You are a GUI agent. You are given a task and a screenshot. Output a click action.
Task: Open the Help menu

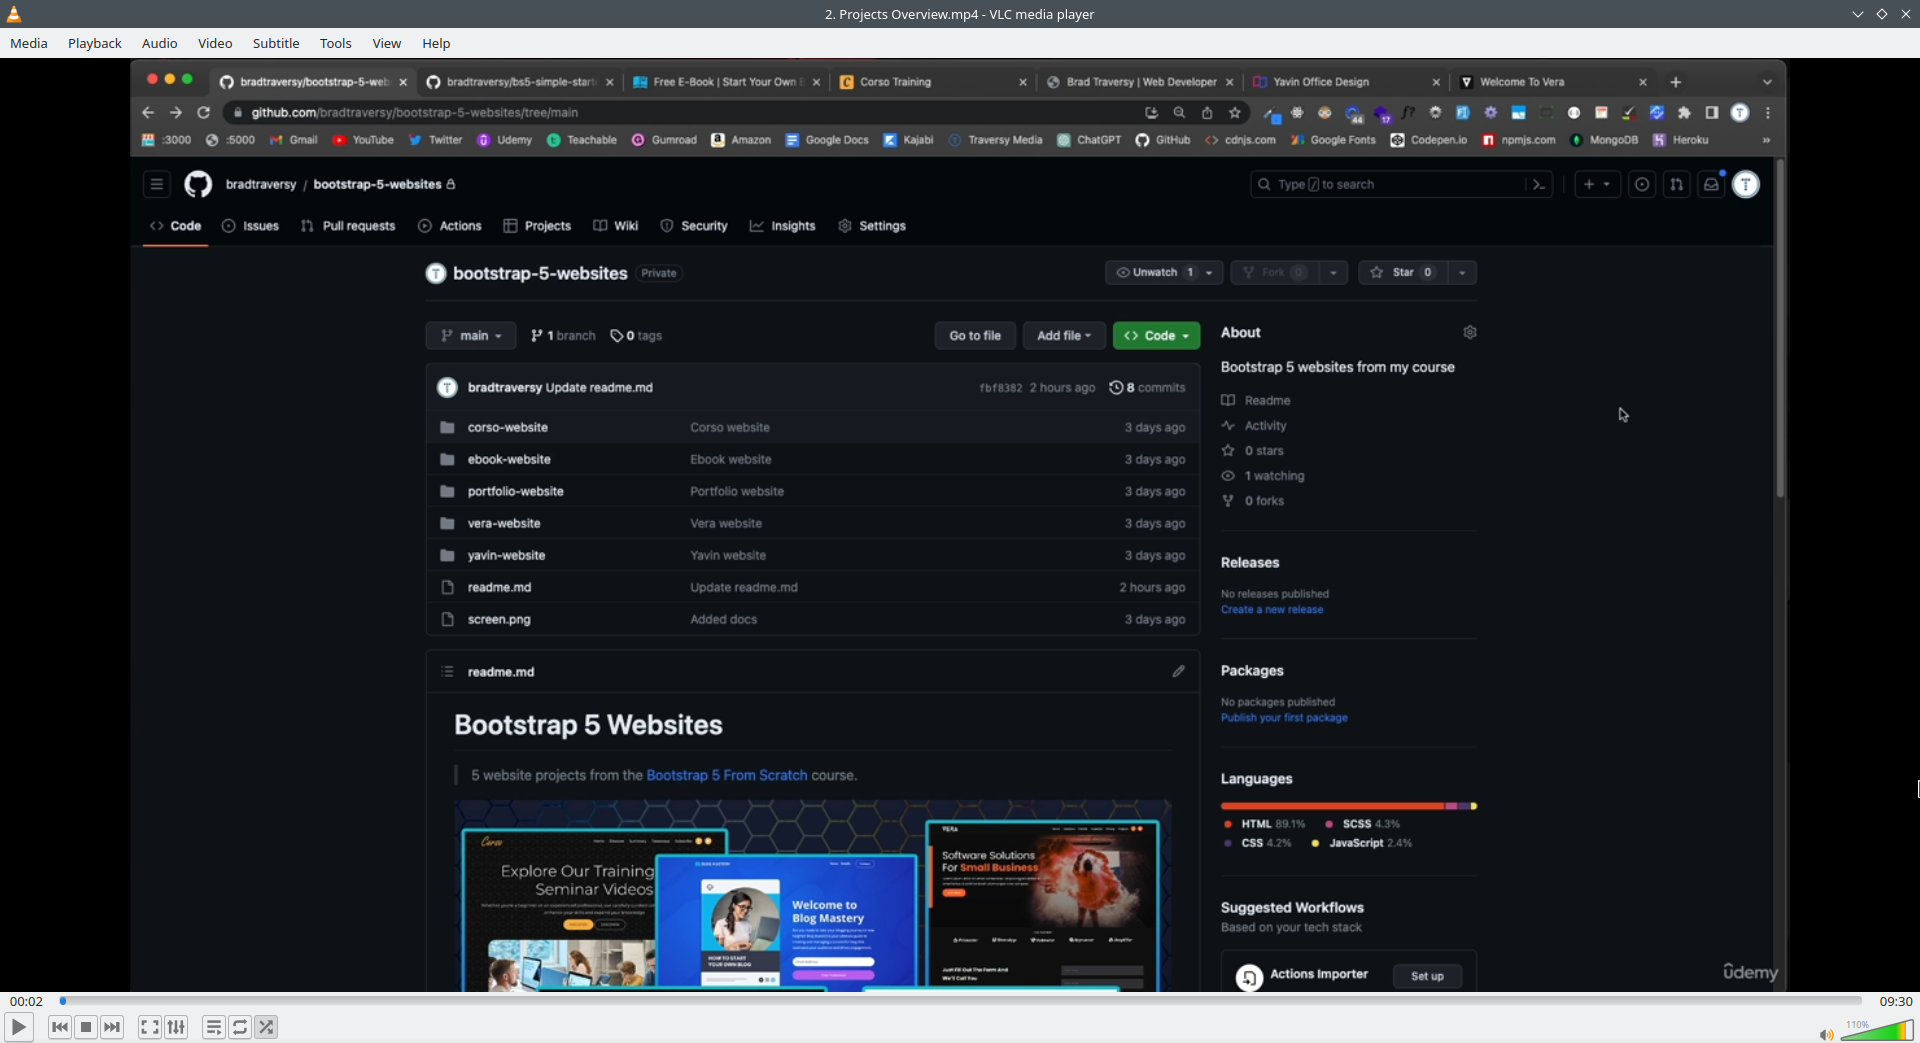click(x=436, y=43)
